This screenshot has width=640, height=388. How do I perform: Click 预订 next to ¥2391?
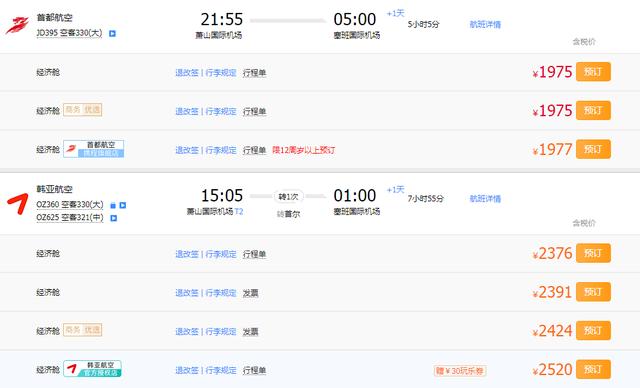(593, 292)
